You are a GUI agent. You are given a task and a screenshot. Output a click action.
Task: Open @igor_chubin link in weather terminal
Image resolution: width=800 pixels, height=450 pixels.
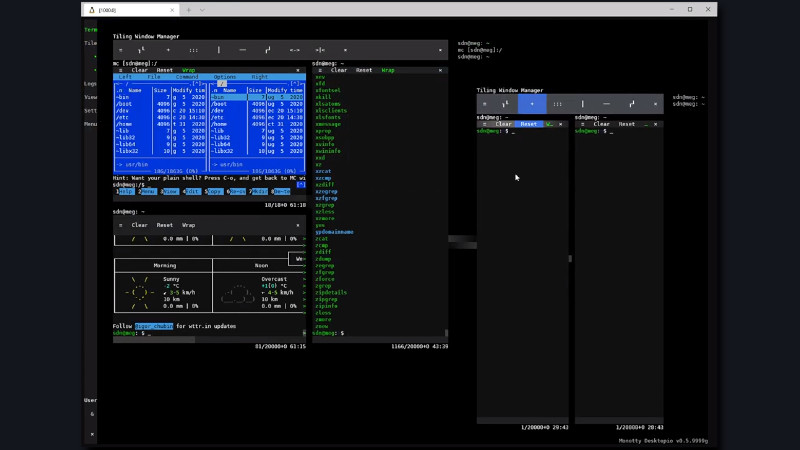click(x=154, y=326)
